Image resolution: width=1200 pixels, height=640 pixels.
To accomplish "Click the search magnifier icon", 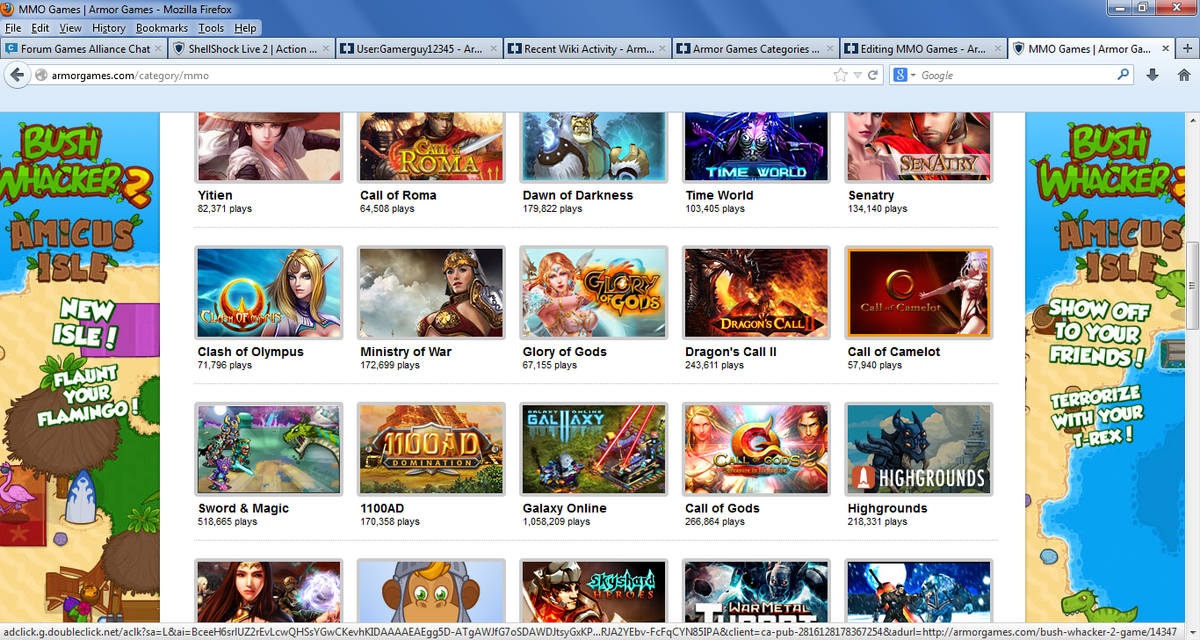I will 1123,75.
